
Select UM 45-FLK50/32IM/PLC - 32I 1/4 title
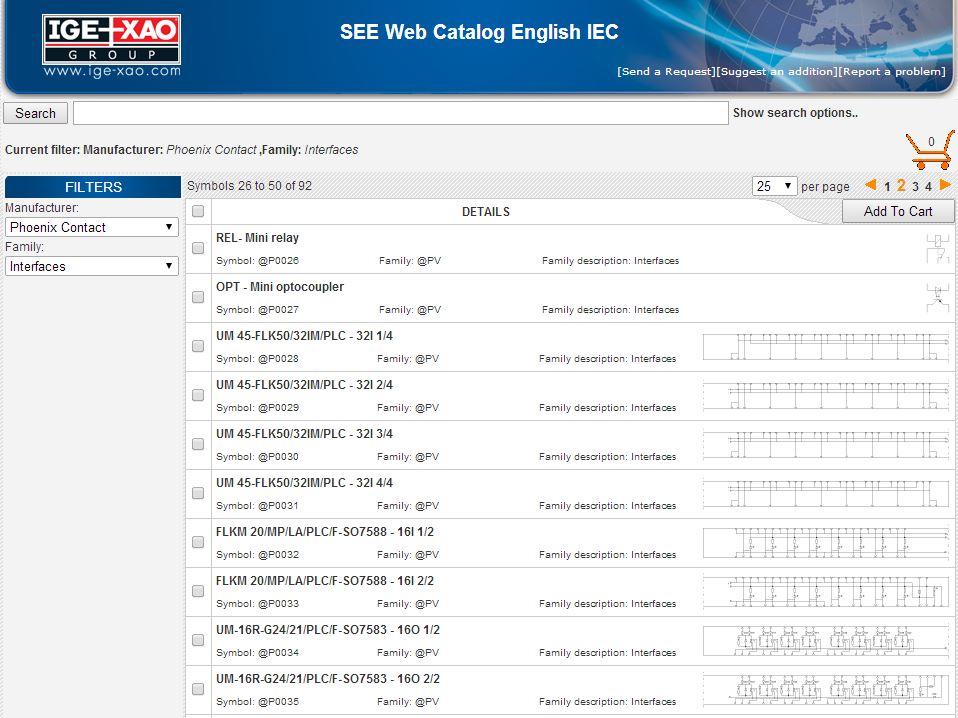[x=304, y=335]
